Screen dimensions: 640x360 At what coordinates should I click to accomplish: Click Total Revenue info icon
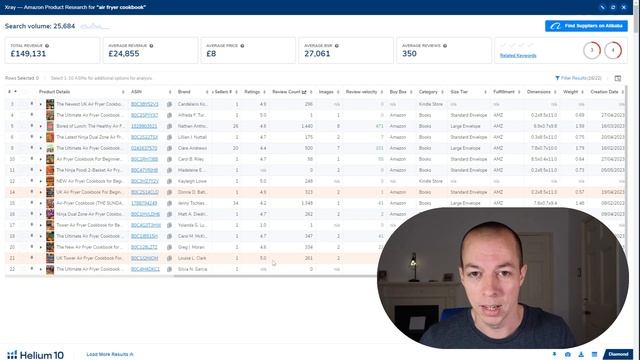pos(47,46)
